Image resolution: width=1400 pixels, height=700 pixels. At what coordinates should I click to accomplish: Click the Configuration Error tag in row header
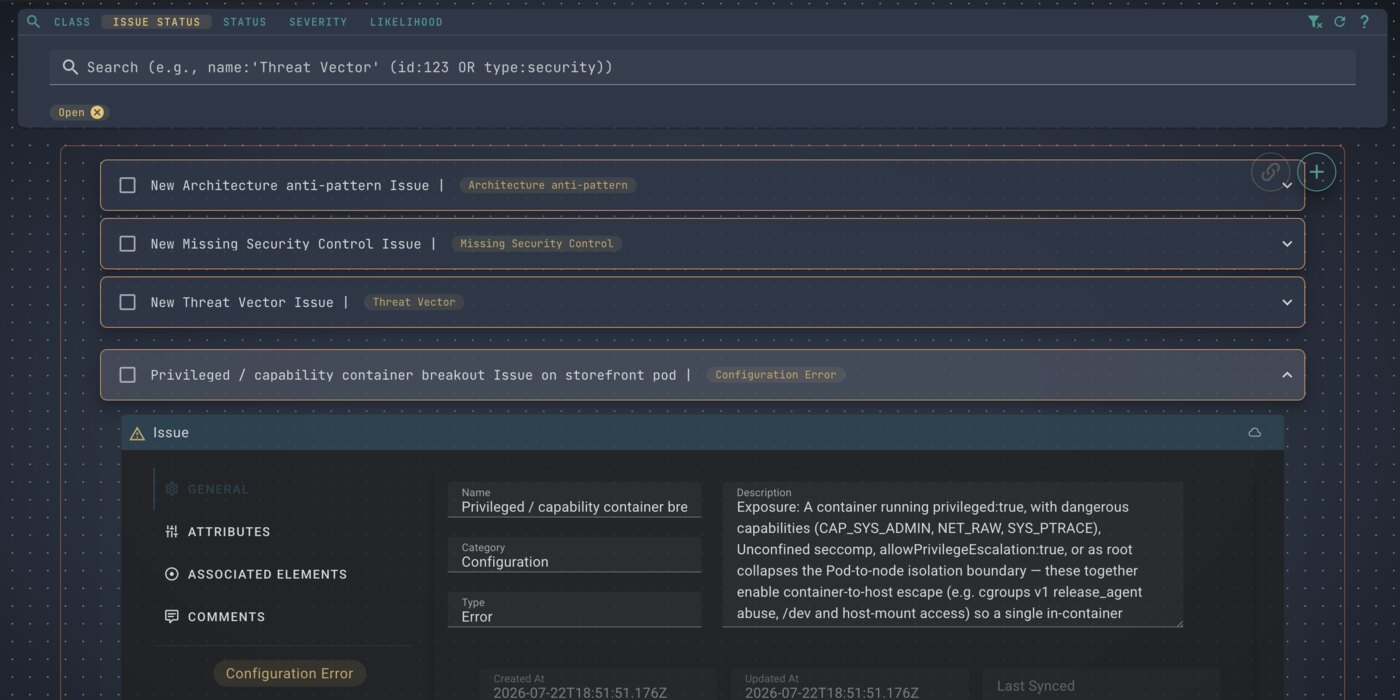(x=776, y=375)
